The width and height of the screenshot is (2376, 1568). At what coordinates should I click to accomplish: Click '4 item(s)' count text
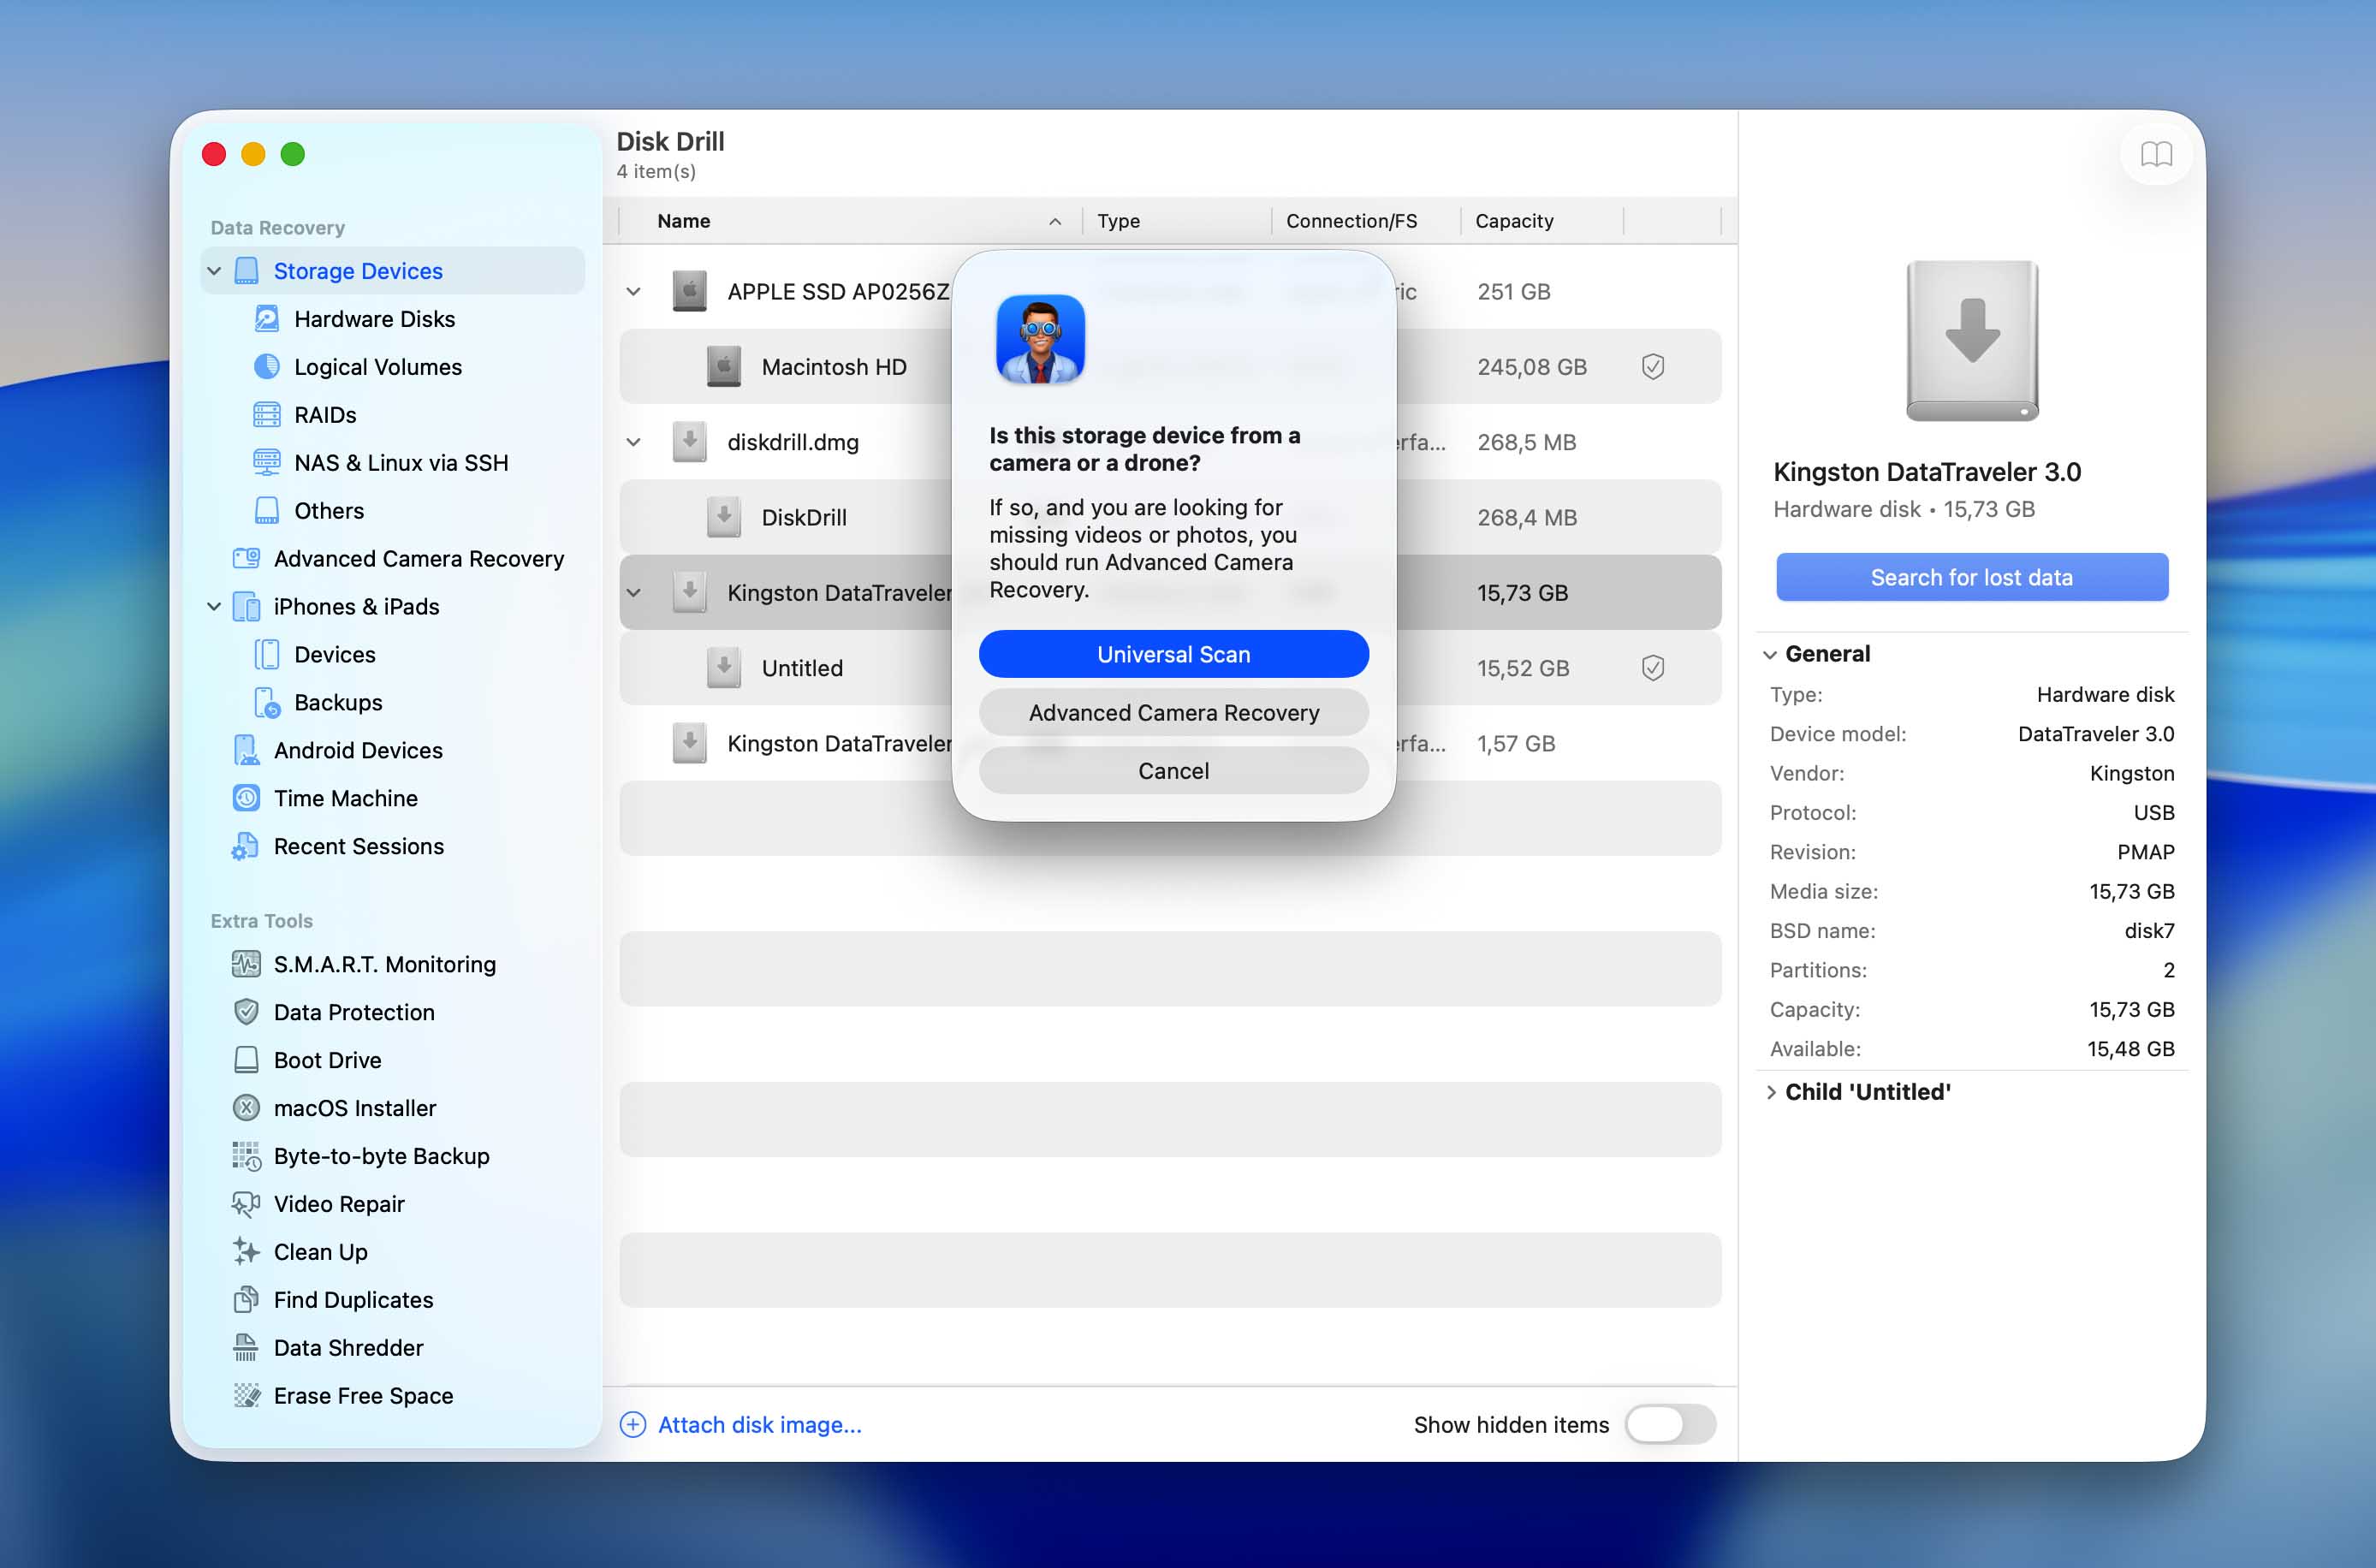656,172
